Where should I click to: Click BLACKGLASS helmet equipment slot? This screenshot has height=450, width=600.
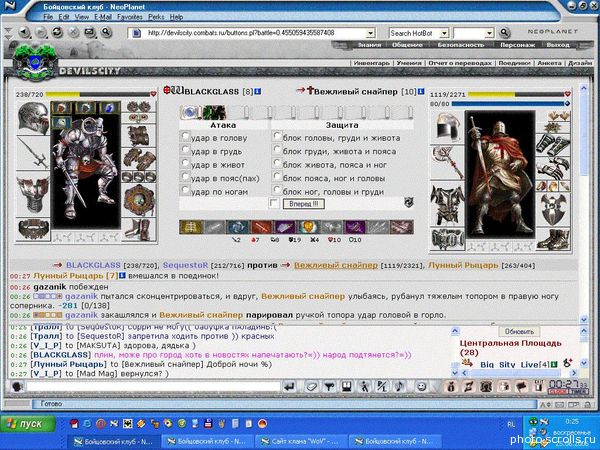[33, 118]
